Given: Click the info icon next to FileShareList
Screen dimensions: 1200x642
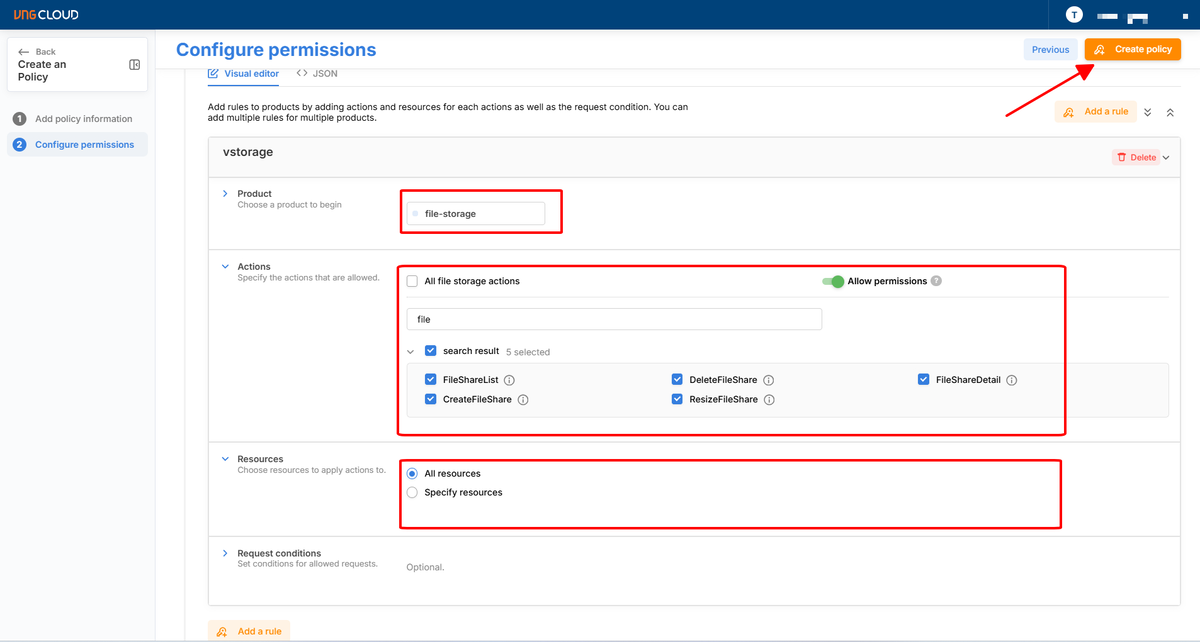Looking at the screenshot, I should pos(509,381).
